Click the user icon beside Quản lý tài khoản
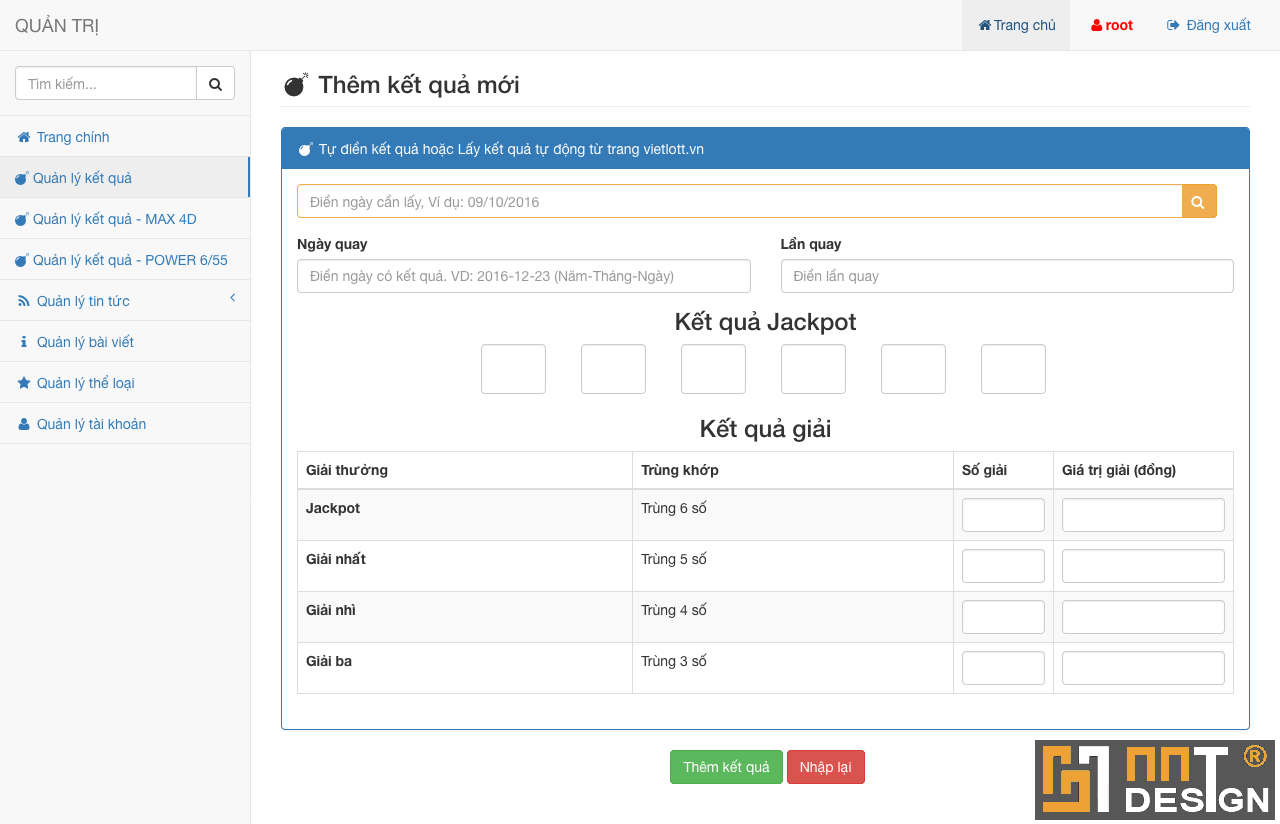This screenshot has height=824, width=1280. tap(24, 424)
